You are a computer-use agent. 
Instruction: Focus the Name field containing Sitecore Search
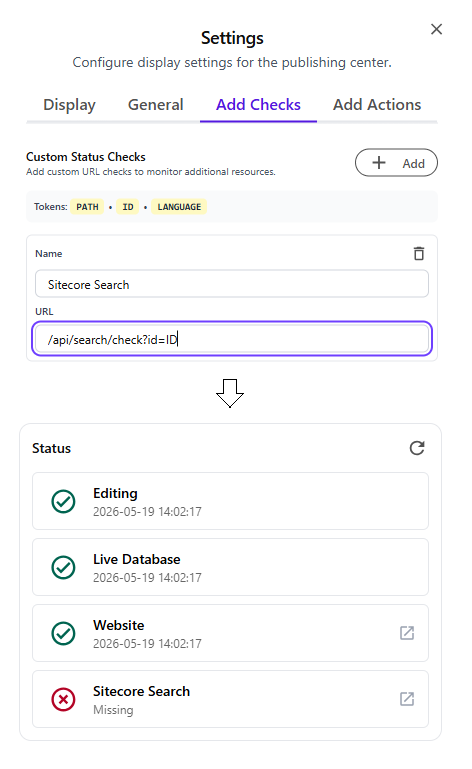pos(232,284)
